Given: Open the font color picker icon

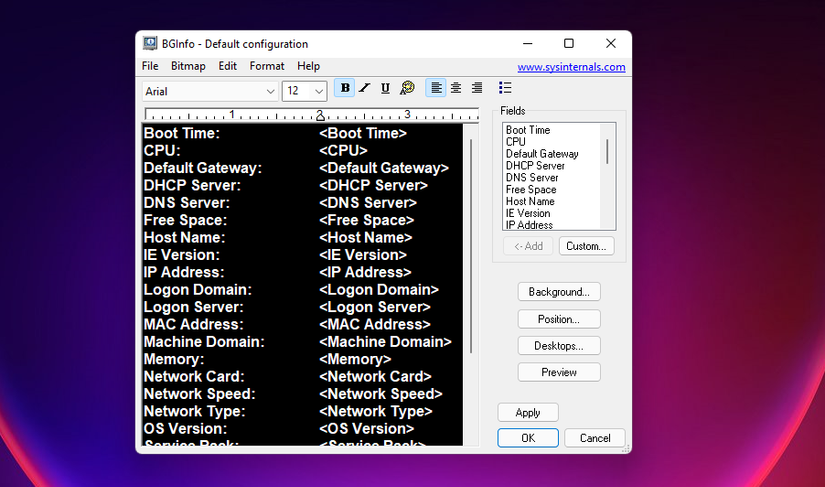Looking at the screenshot, I should pyautogui.click(x=407, y=88).
